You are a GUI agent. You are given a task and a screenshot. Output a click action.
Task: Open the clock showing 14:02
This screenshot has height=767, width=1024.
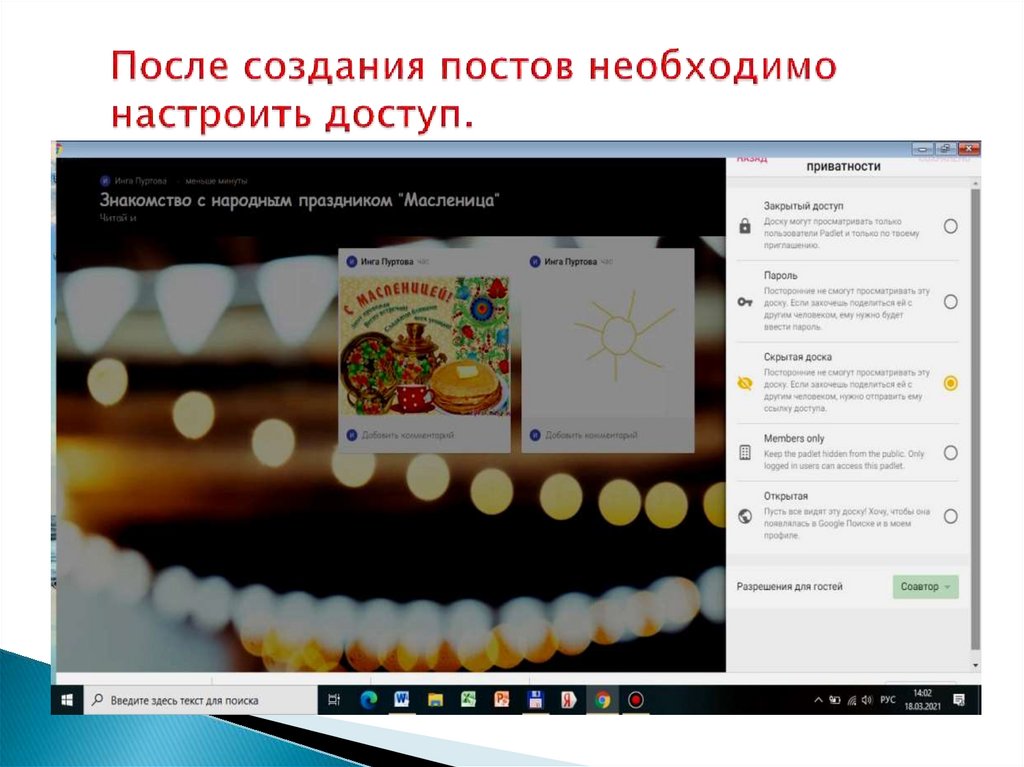click(x=922, y=700)
